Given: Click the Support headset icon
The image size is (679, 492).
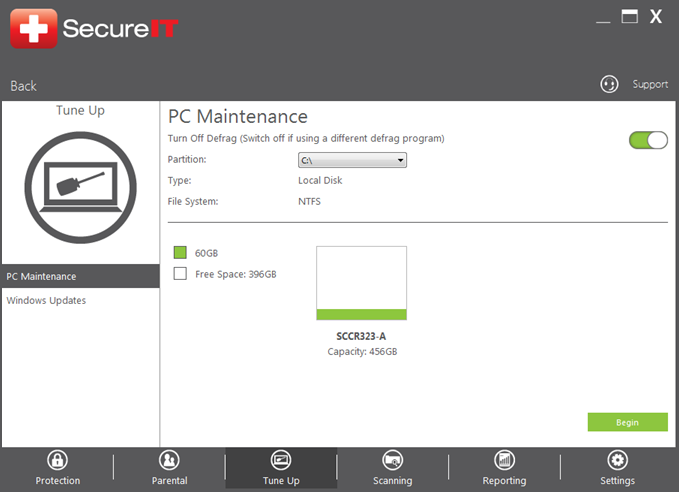Looking at the screenshot, I should pyautogui.click(x=609, y=84).
